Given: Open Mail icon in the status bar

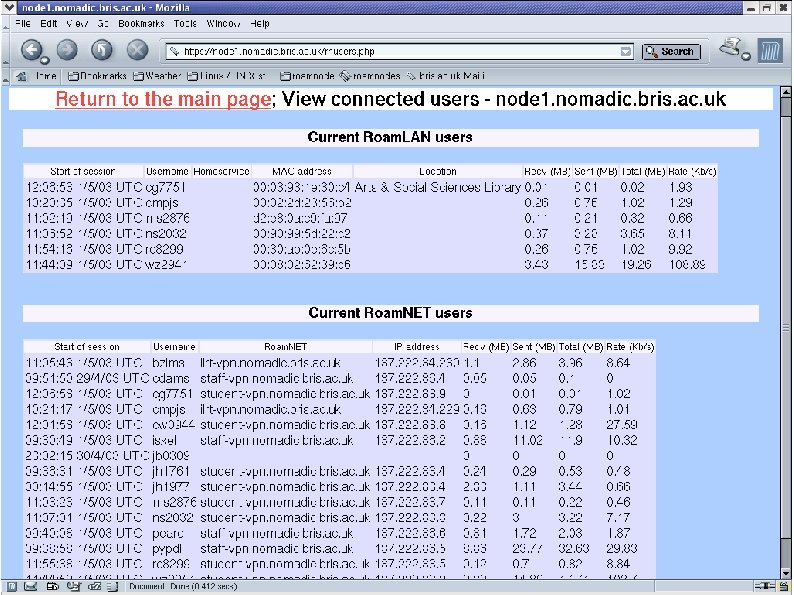Looking at the screenshot, I should [31, 586].
